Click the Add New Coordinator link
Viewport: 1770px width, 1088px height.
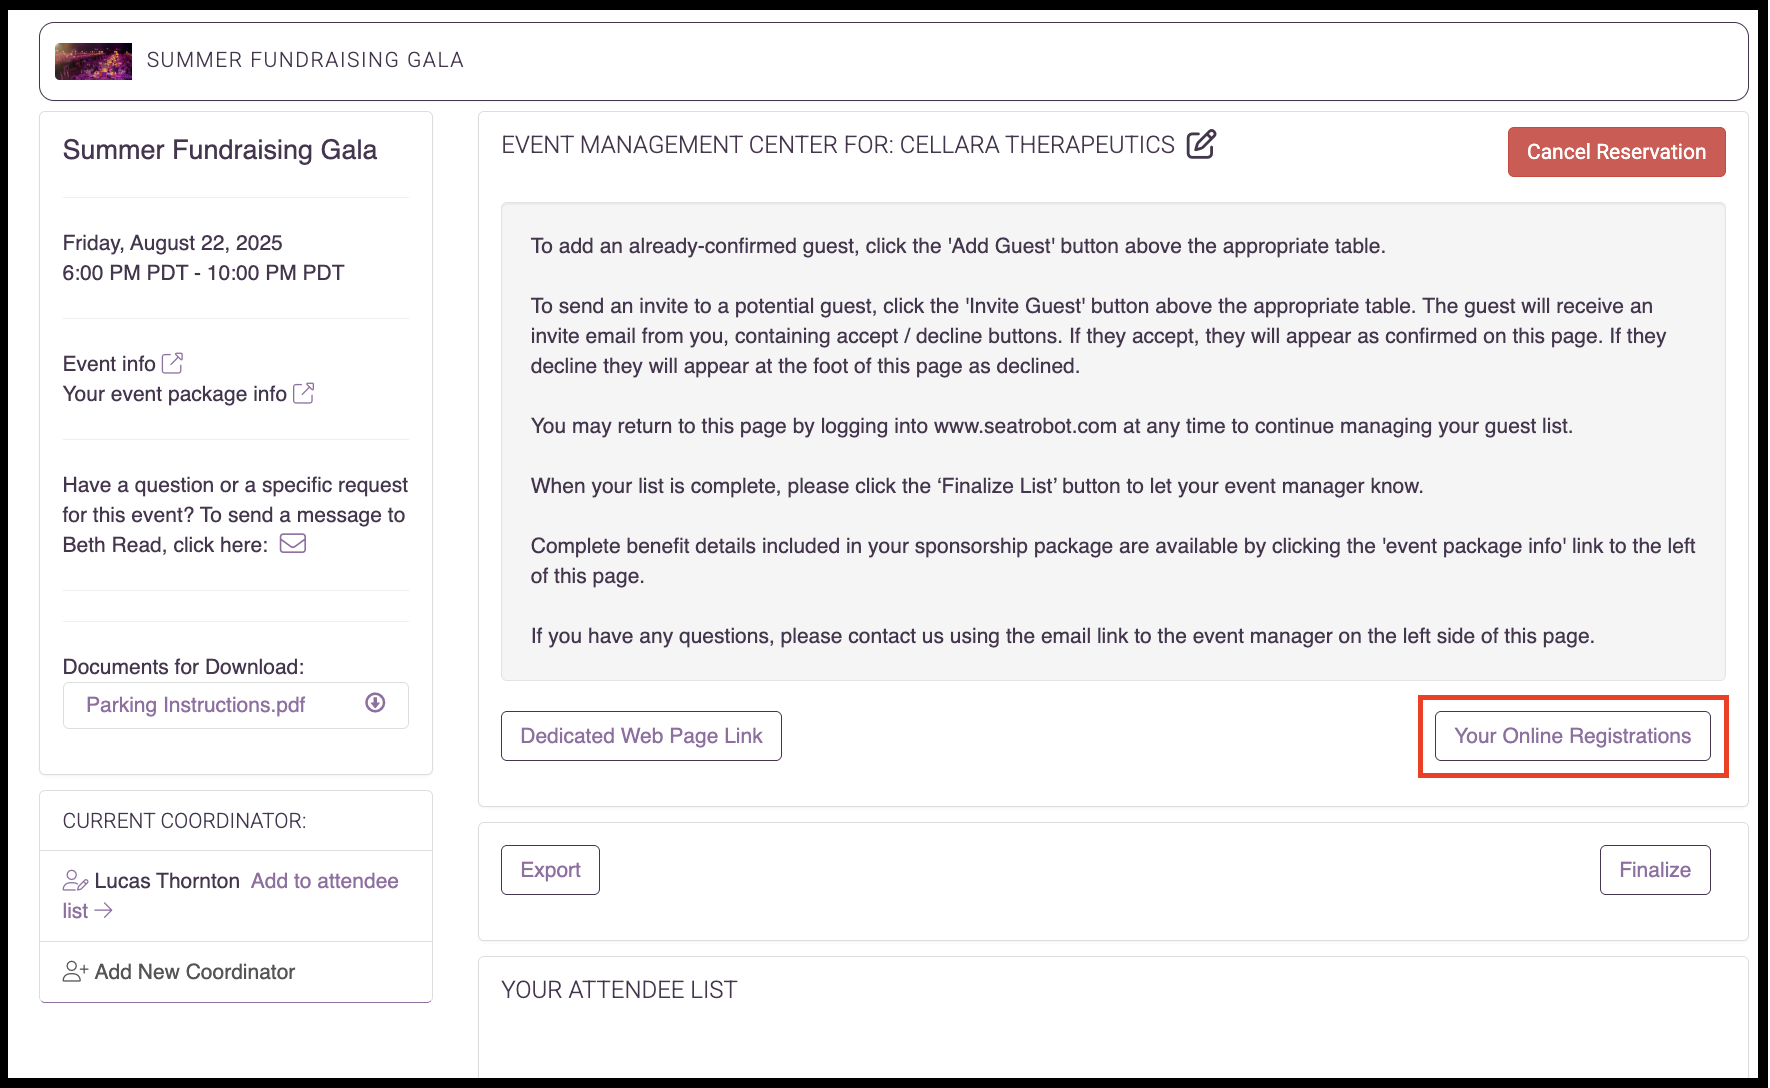click(x=195, y=972)
